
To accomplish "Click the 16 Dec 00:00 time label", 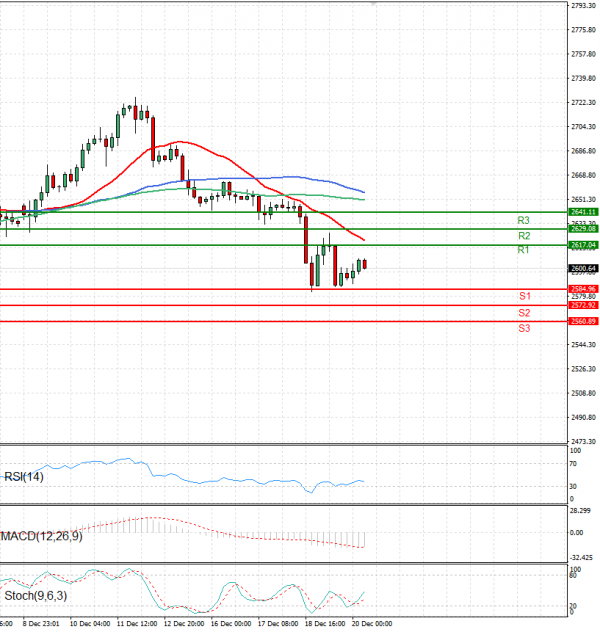I will 231,624.
